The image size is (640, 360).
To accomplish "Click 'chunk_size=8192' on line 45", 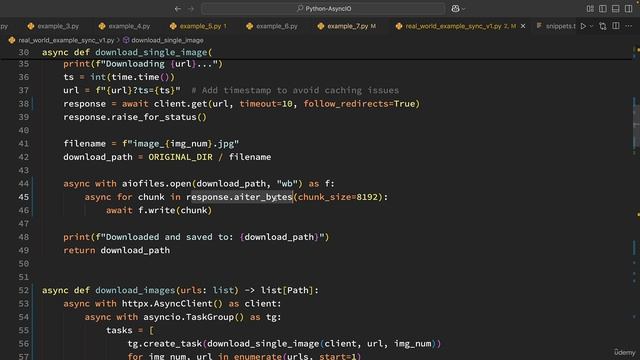I will 338,197.
